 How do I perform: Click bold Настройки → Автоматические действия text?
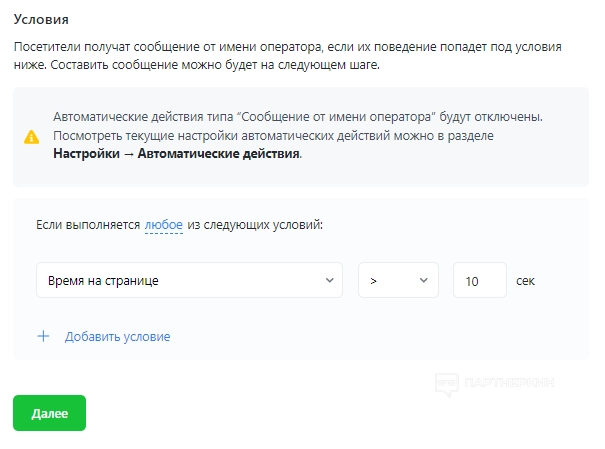[x=175, y=154]
